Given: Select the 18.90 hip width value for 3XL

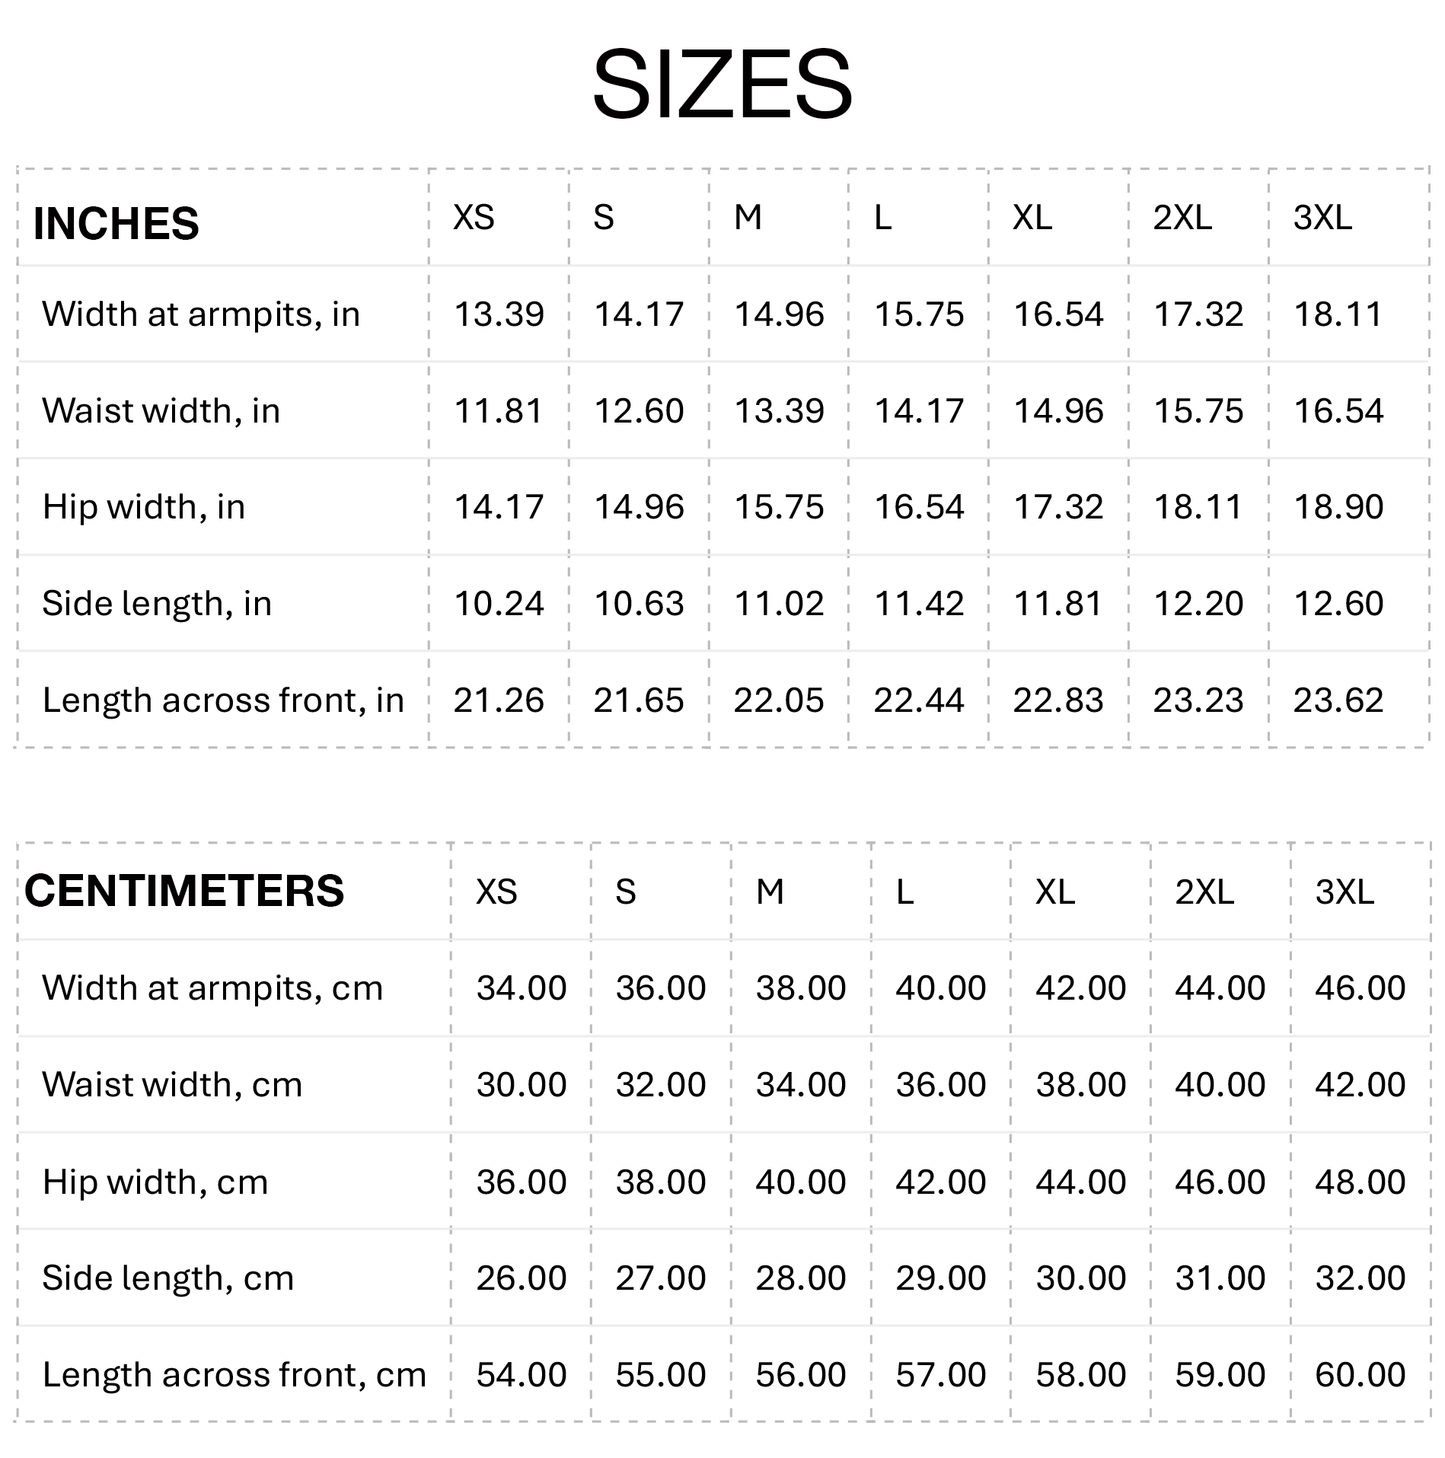Looking at the screenshot, I should pyautogui.click(x=1338, y=506).
